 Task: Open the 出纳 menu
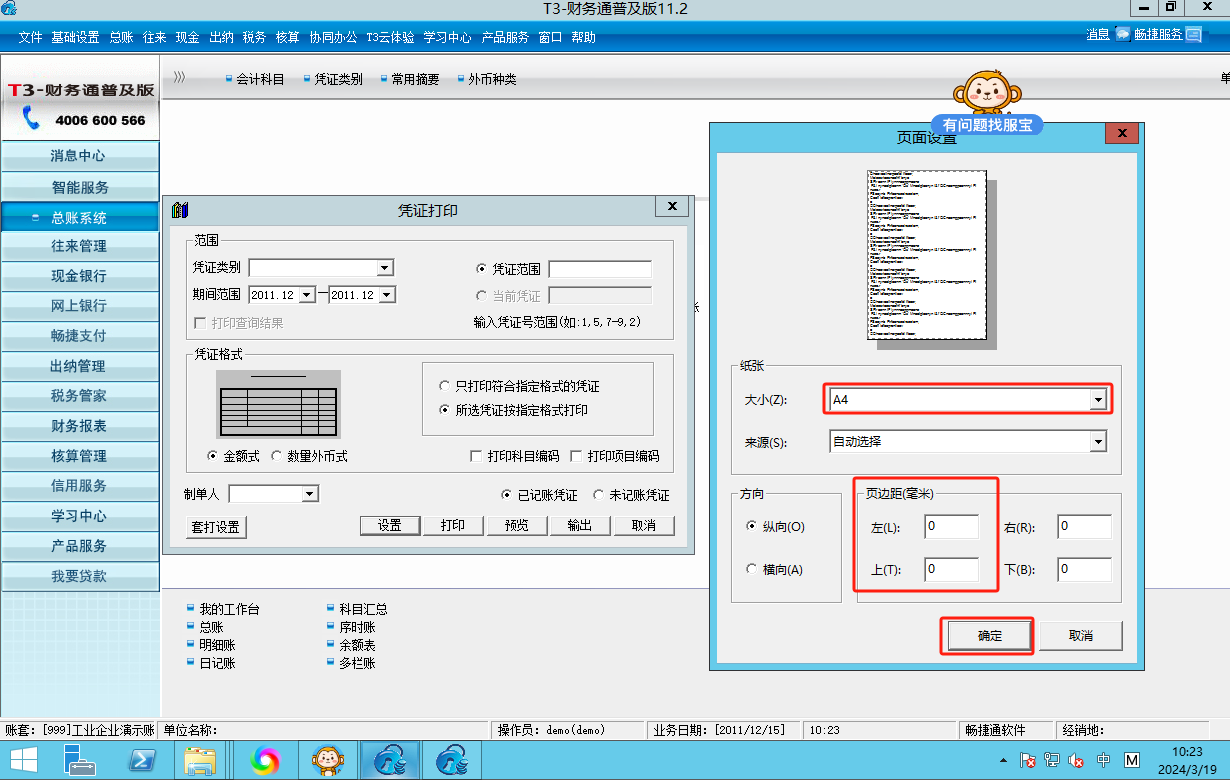221,37
